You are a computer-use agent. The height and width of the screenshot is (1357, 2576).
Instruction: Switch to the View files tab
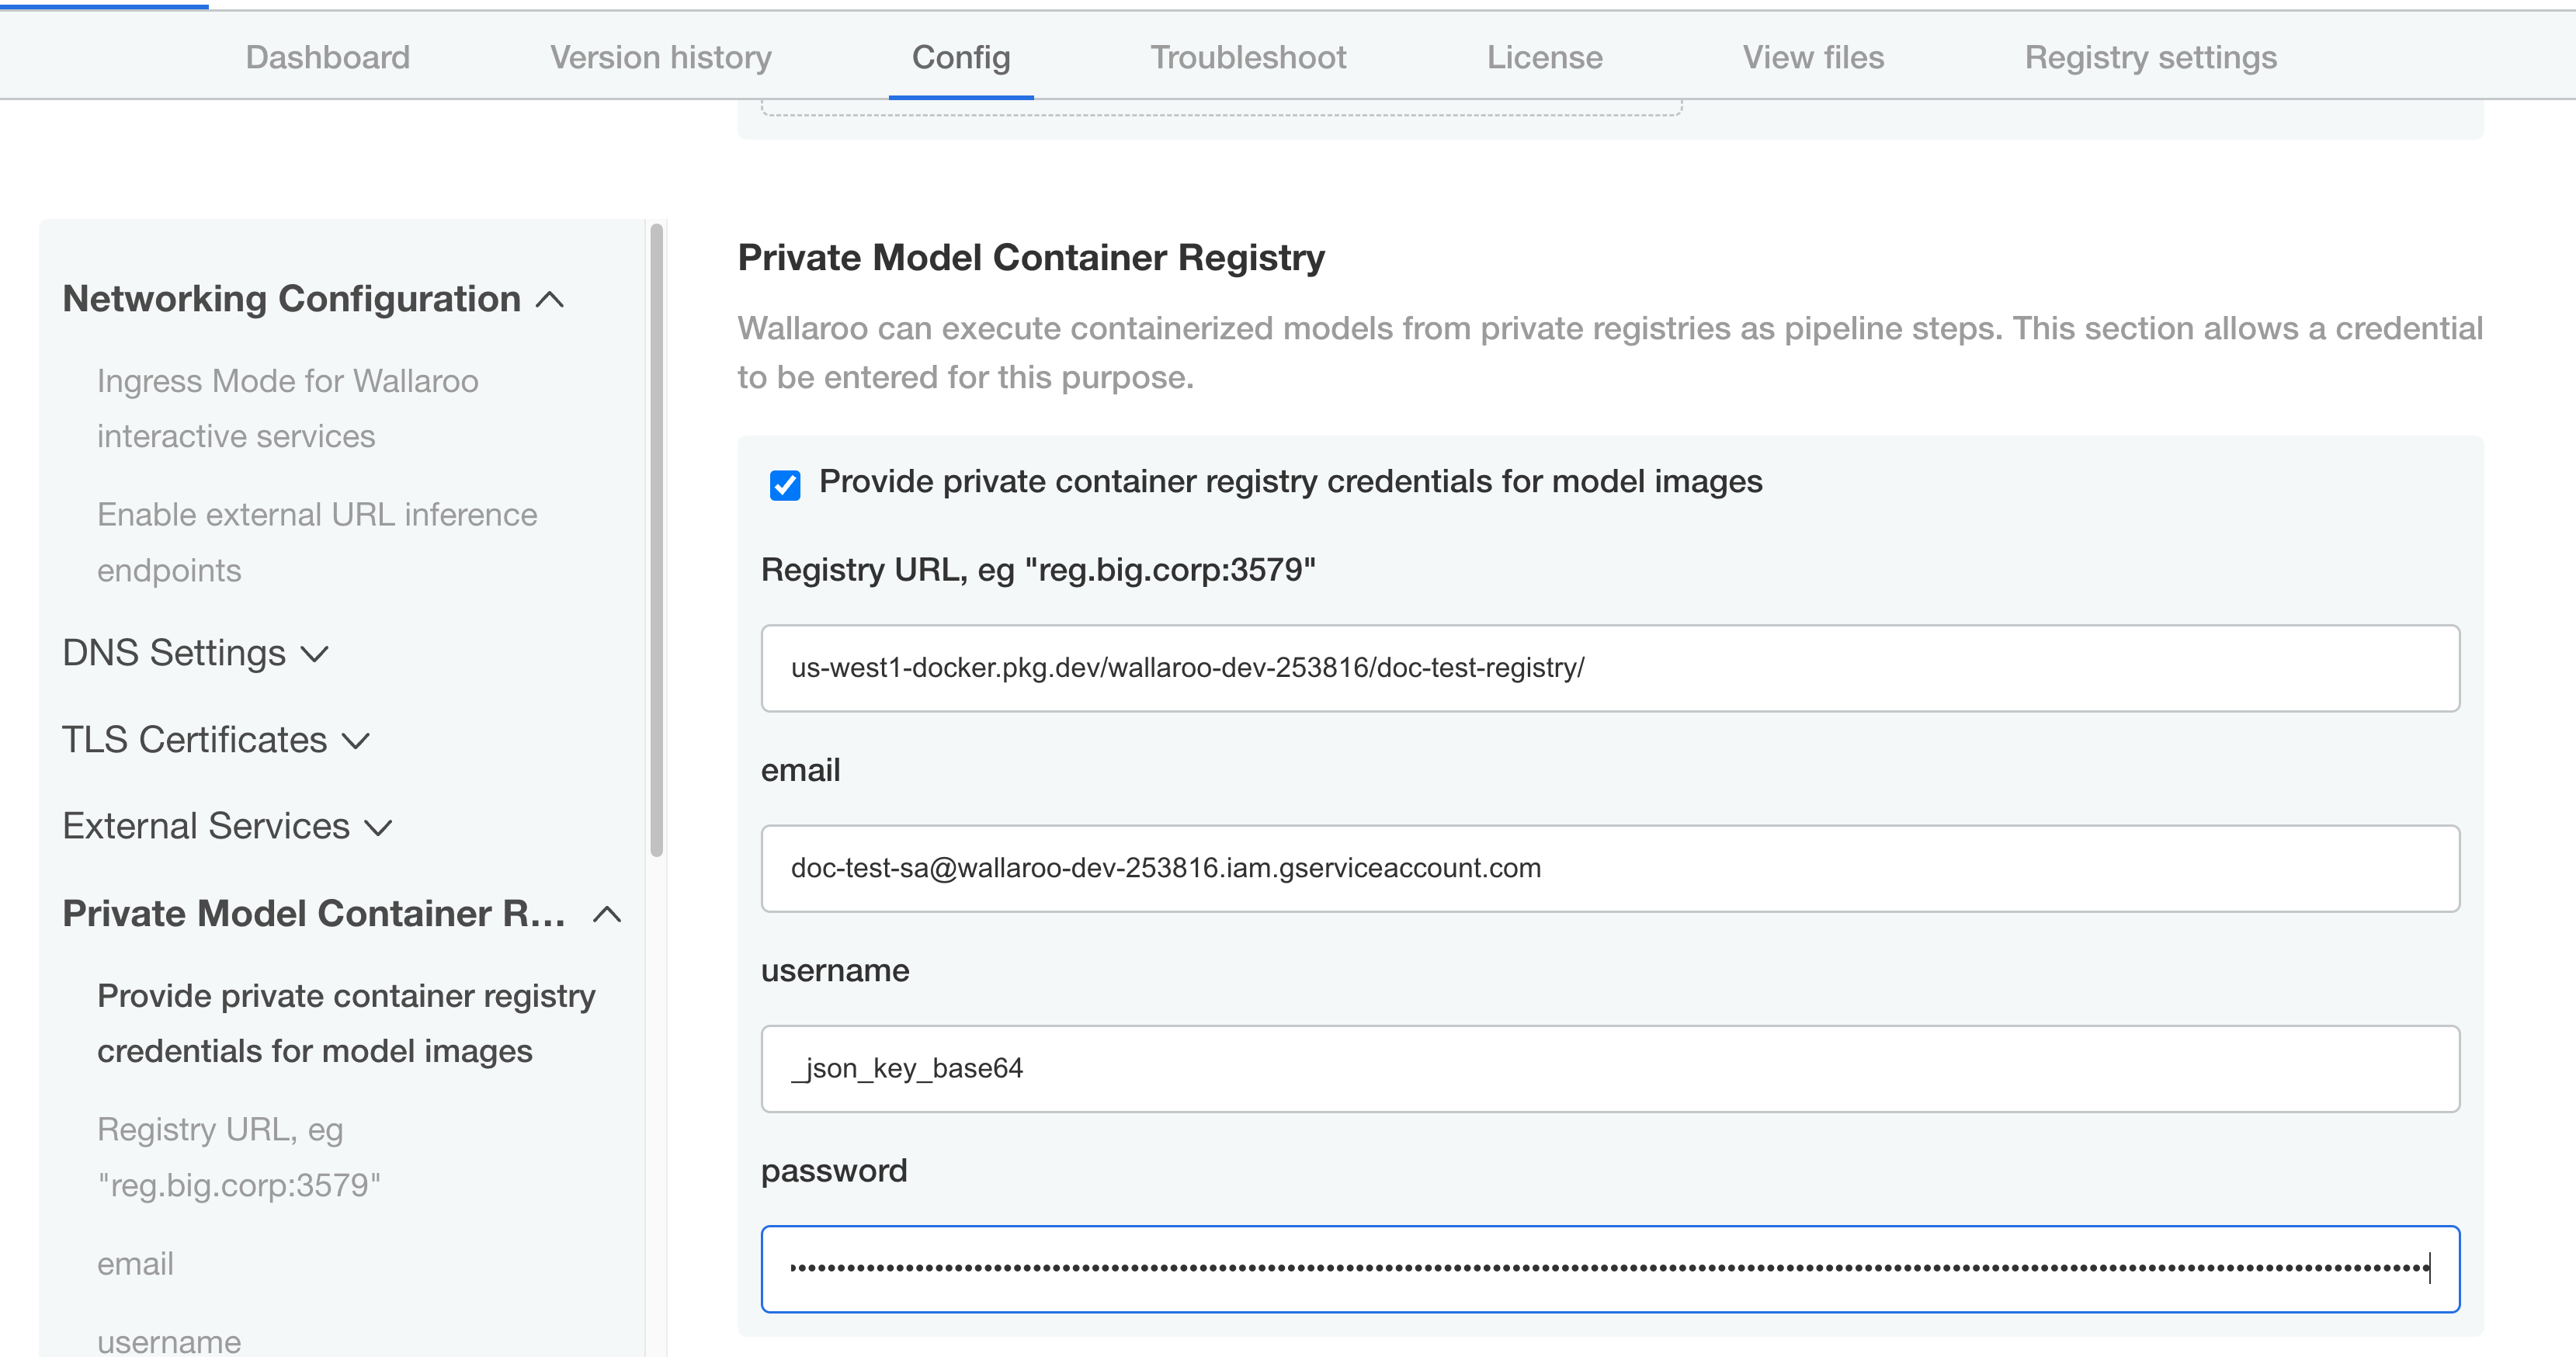pos(1812,57)
